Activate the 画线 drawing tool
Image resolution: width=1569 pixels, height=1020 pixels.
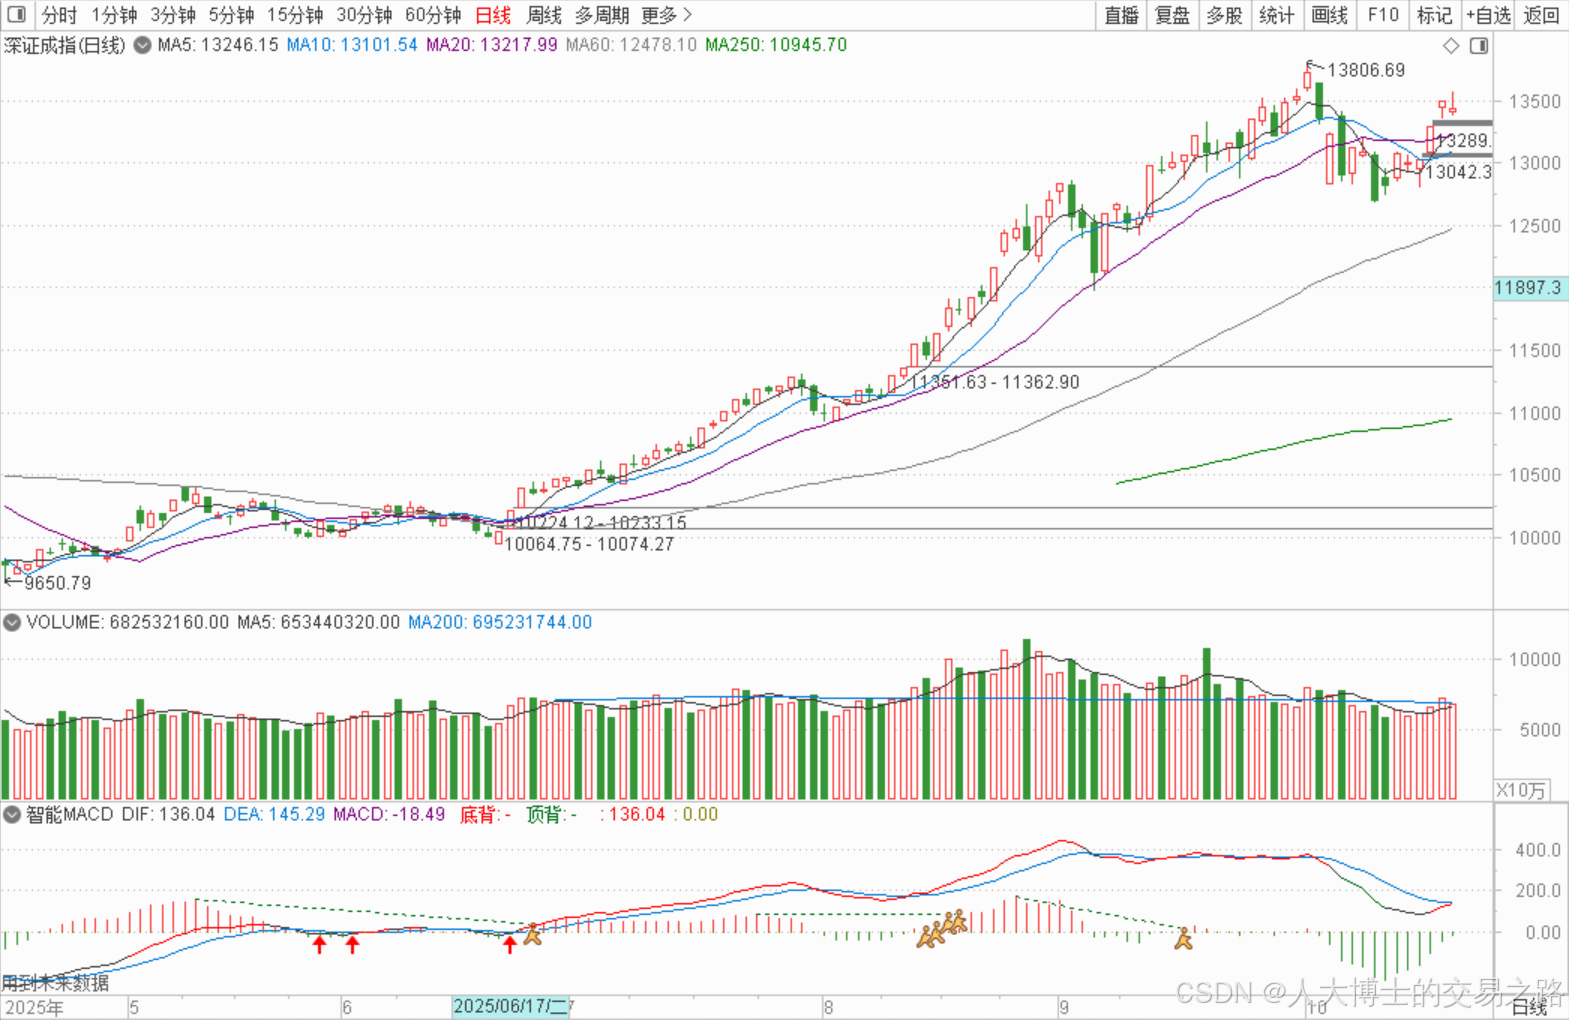[1329, 15]
